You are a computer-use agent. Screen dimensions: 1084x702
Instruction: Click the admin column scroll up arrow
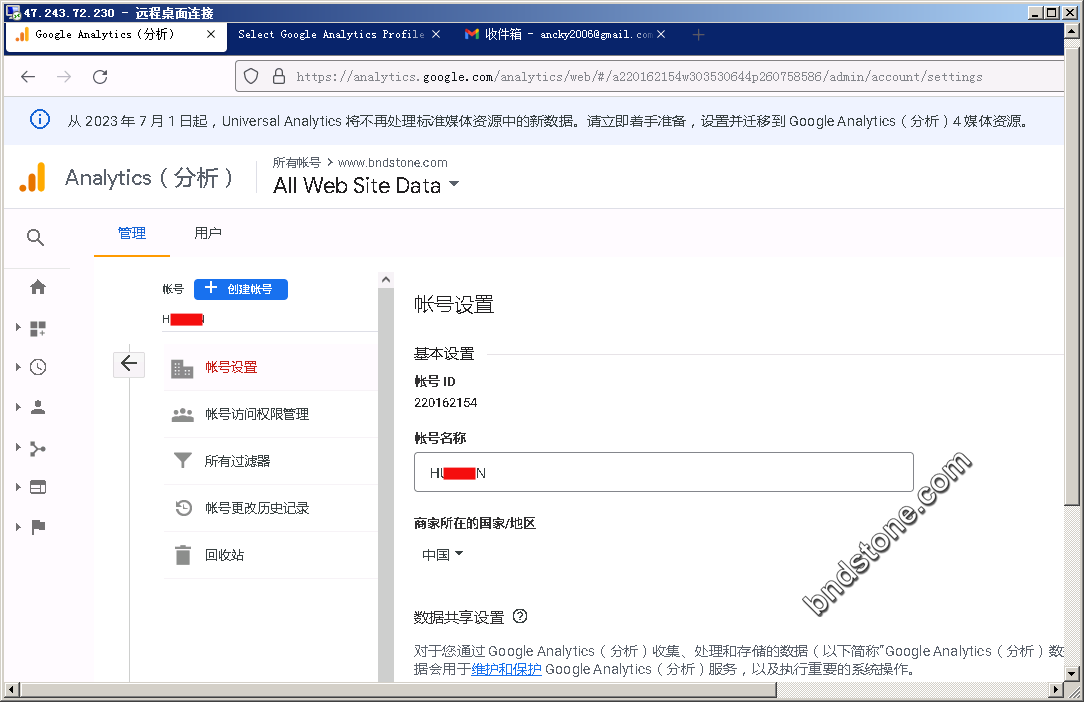tap(386, 279)
